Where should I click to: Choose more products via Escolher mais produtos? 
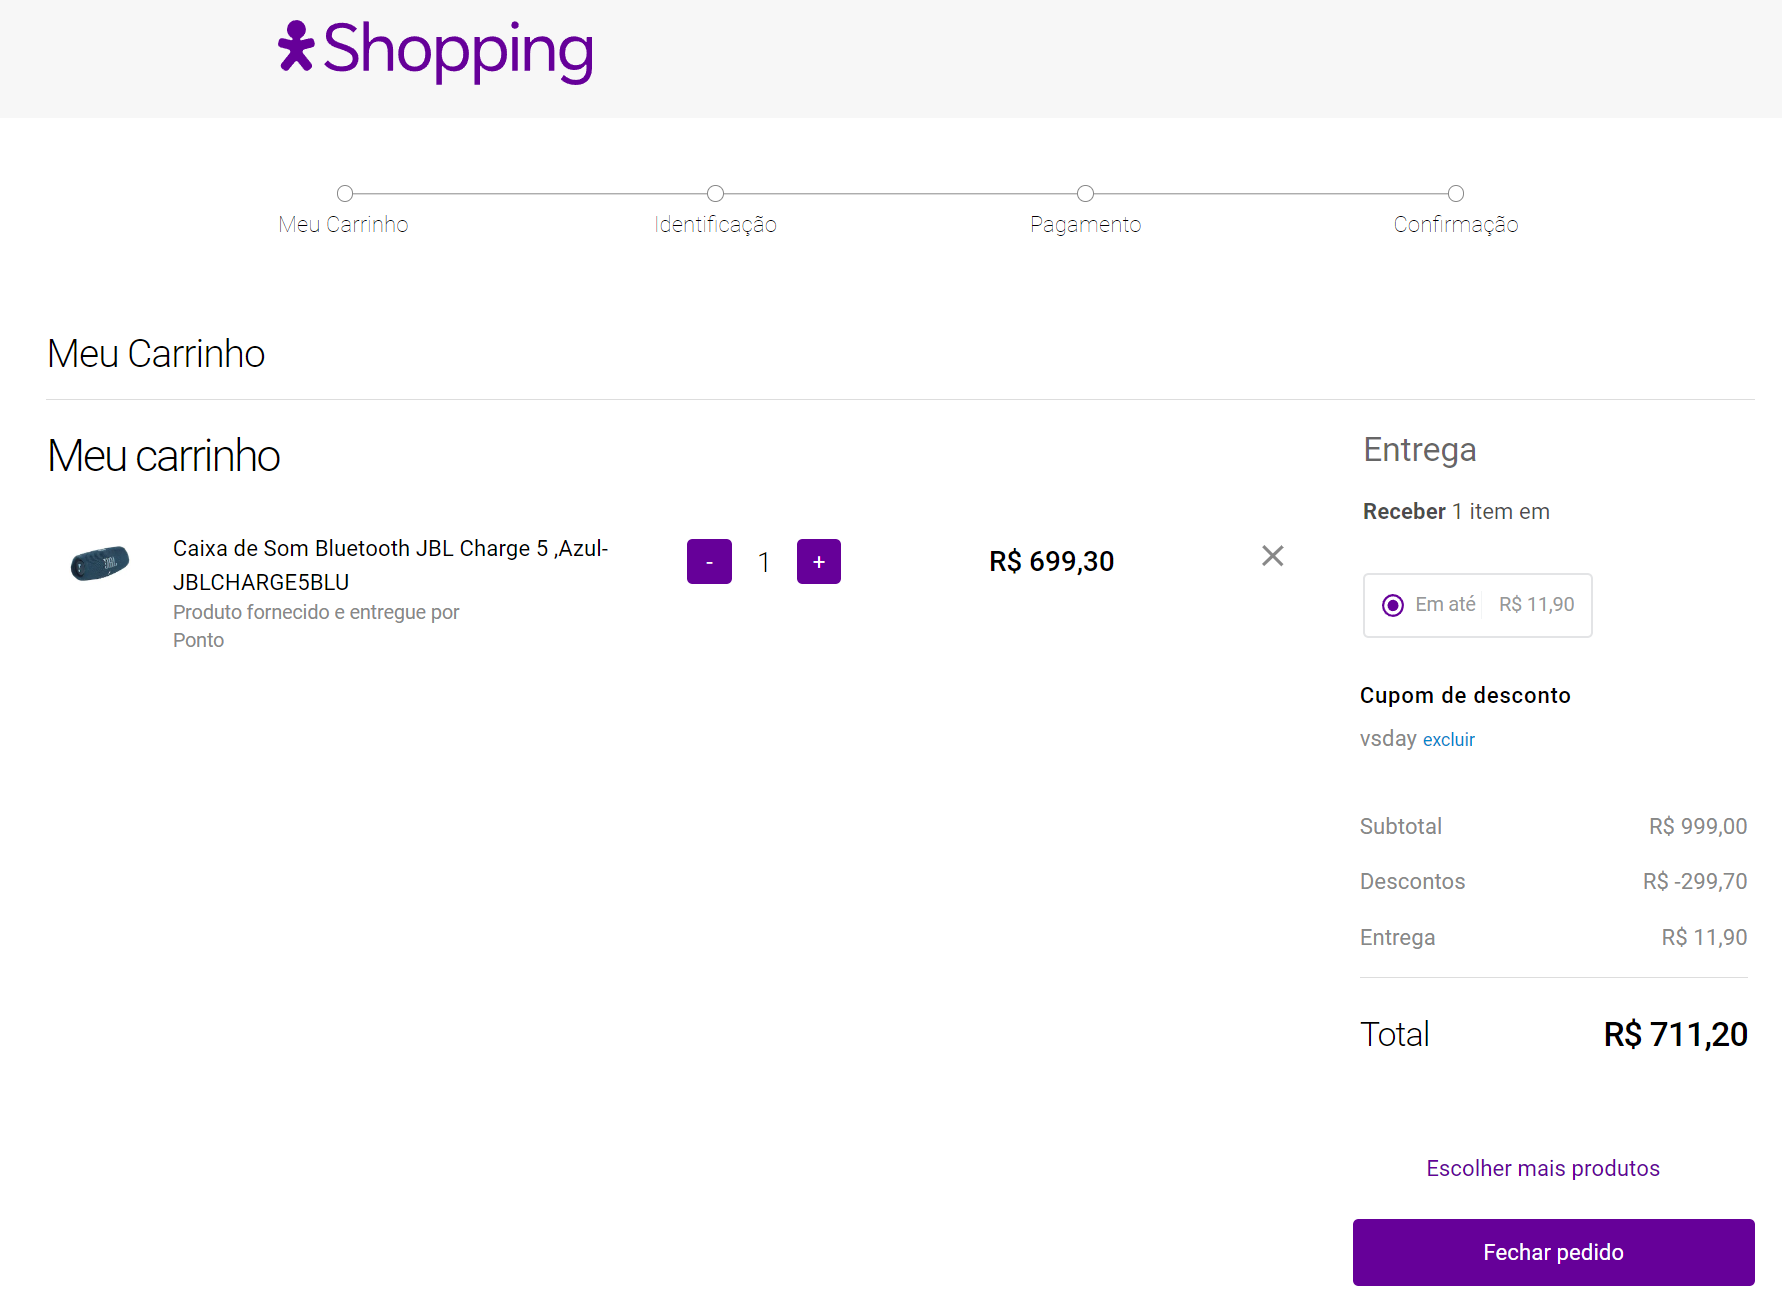coord(1543,1168)
